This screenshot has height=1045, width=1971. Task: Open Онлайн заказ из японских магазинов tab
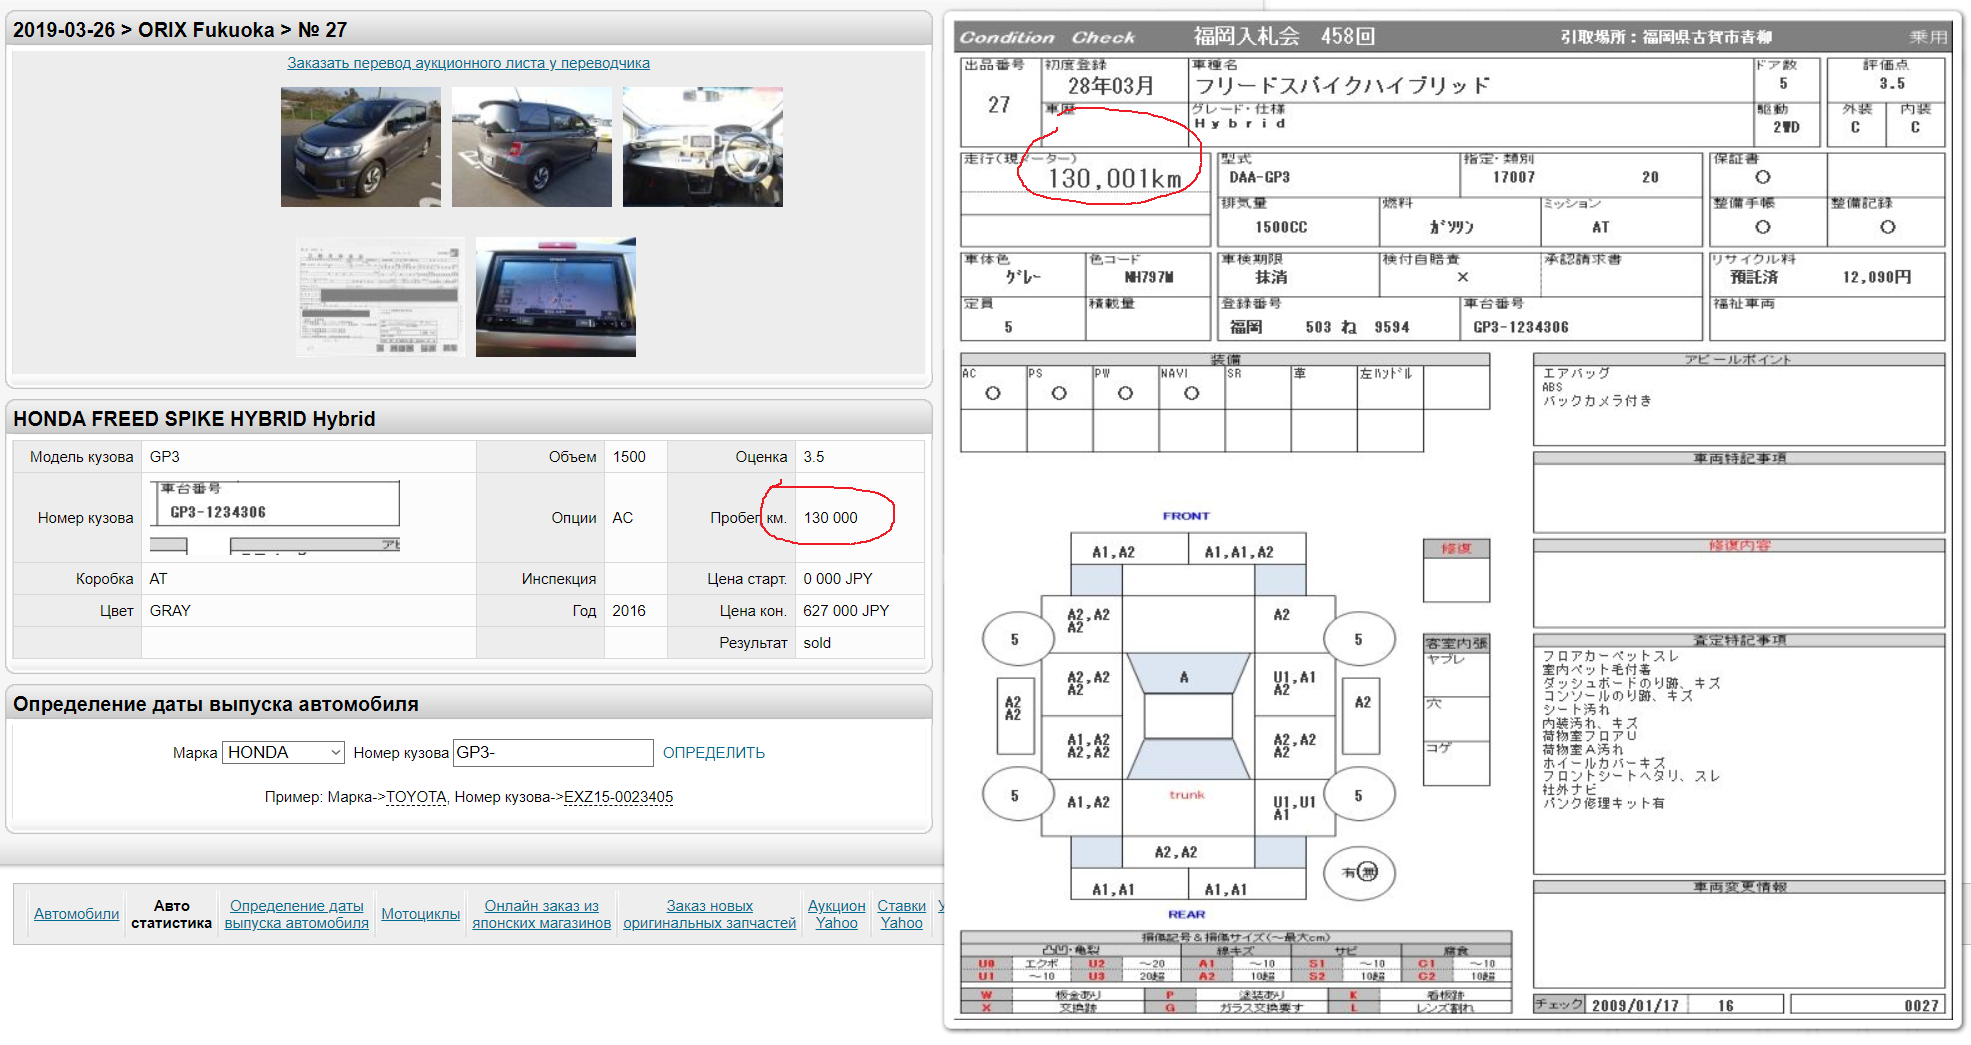tap(542, 914)
